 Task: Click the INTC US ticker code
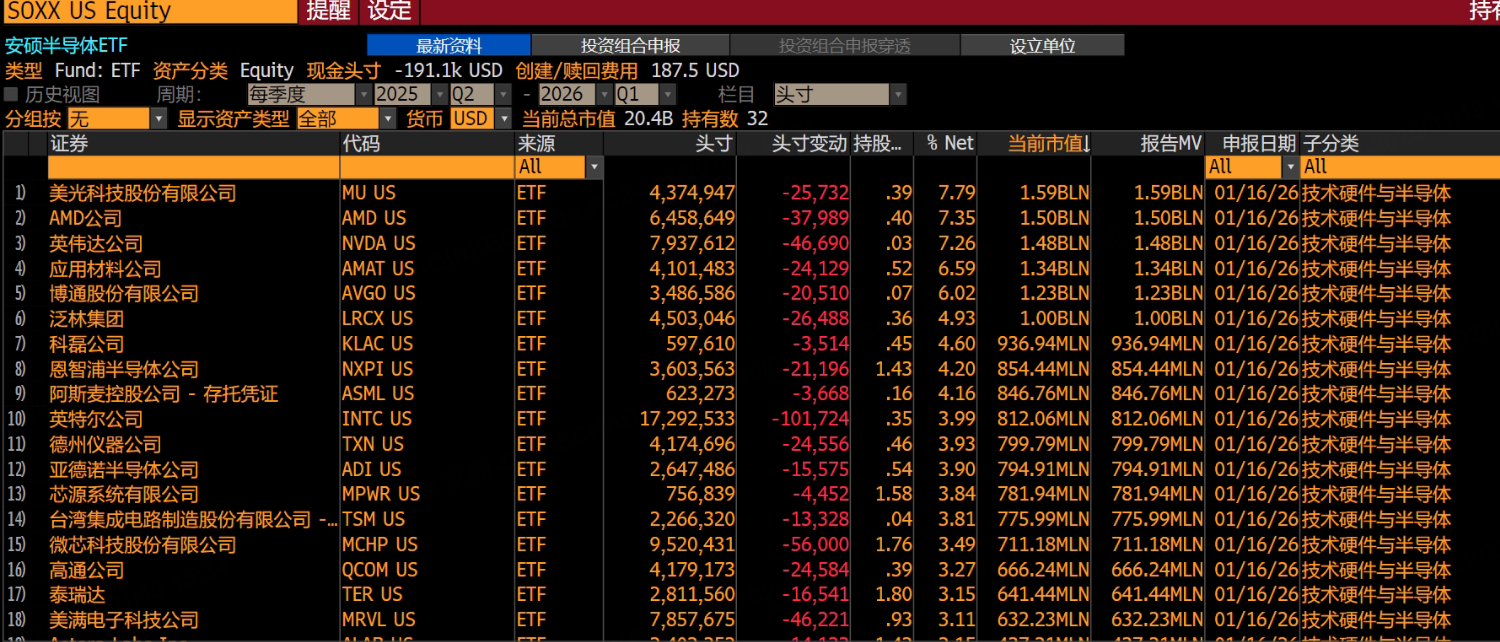pos(376,419)
